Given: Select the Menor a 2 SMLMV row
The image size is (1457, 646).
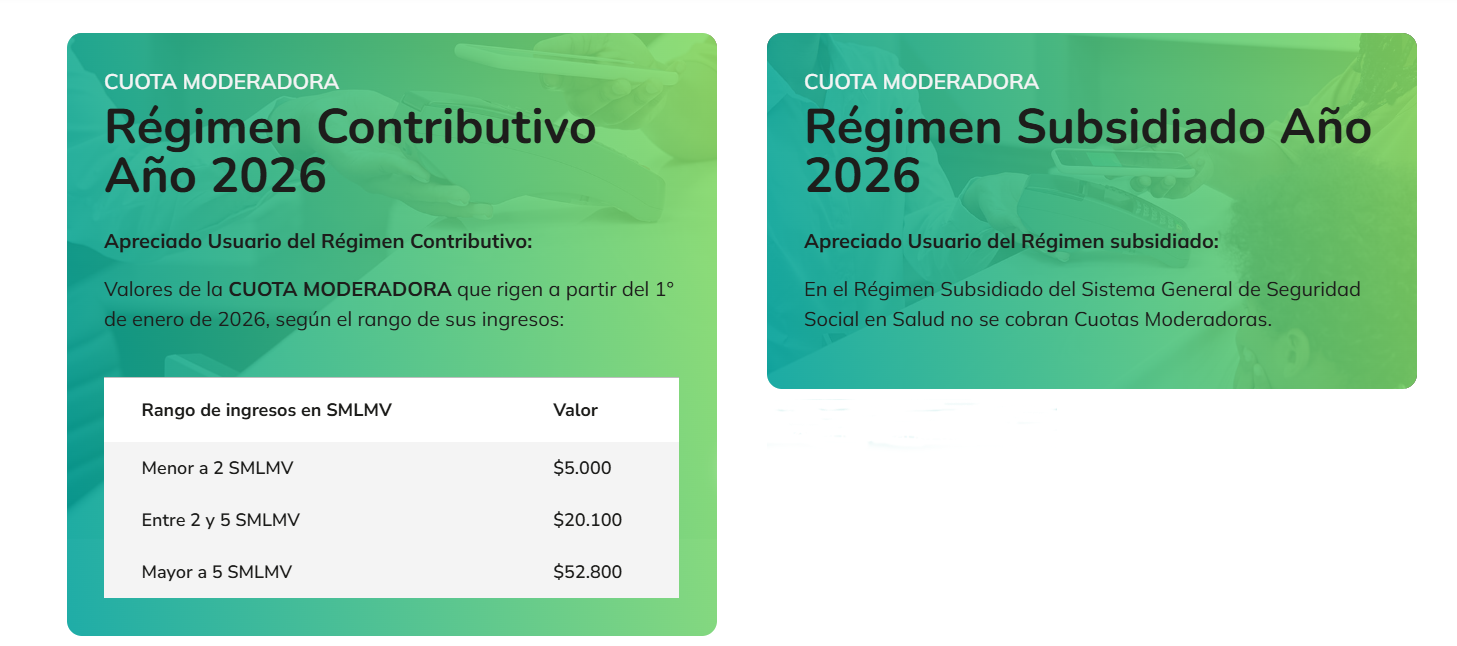Looking at the screenshot, I should 391,468.
